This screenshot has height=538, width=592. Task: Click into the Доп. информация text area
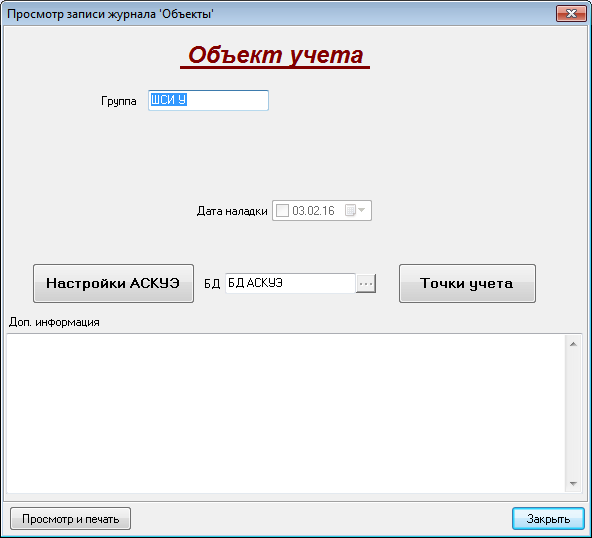[x=286, y=413]
